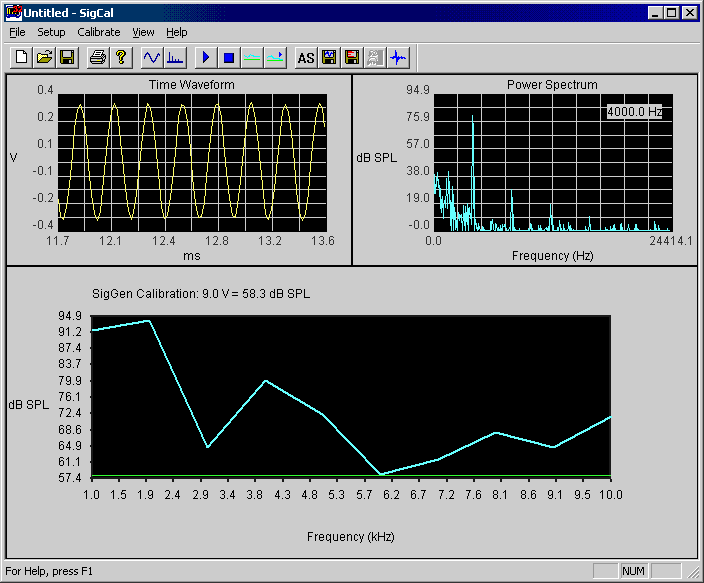Click the 11.7 ms axis tick label

tap(58, 241)
